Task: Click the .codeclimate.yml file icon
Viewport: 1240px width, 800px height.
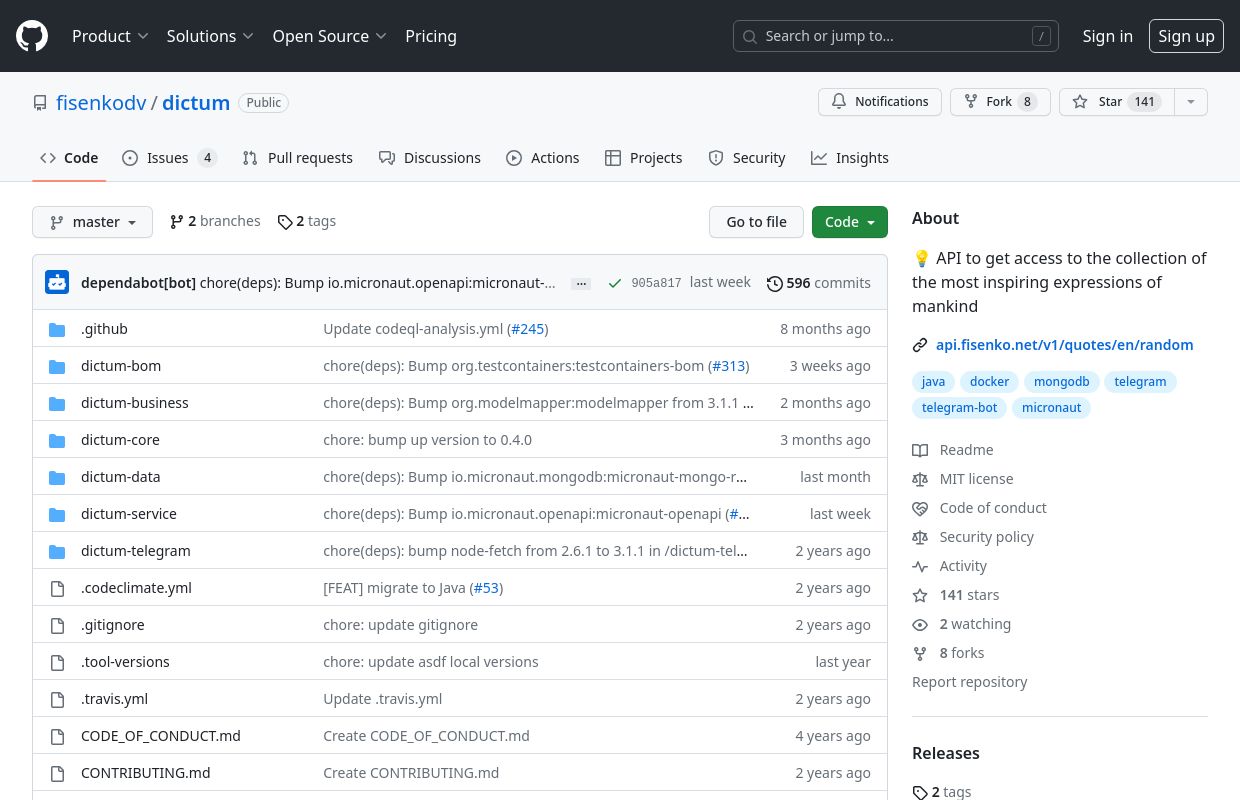Action: tap(58, 588)
